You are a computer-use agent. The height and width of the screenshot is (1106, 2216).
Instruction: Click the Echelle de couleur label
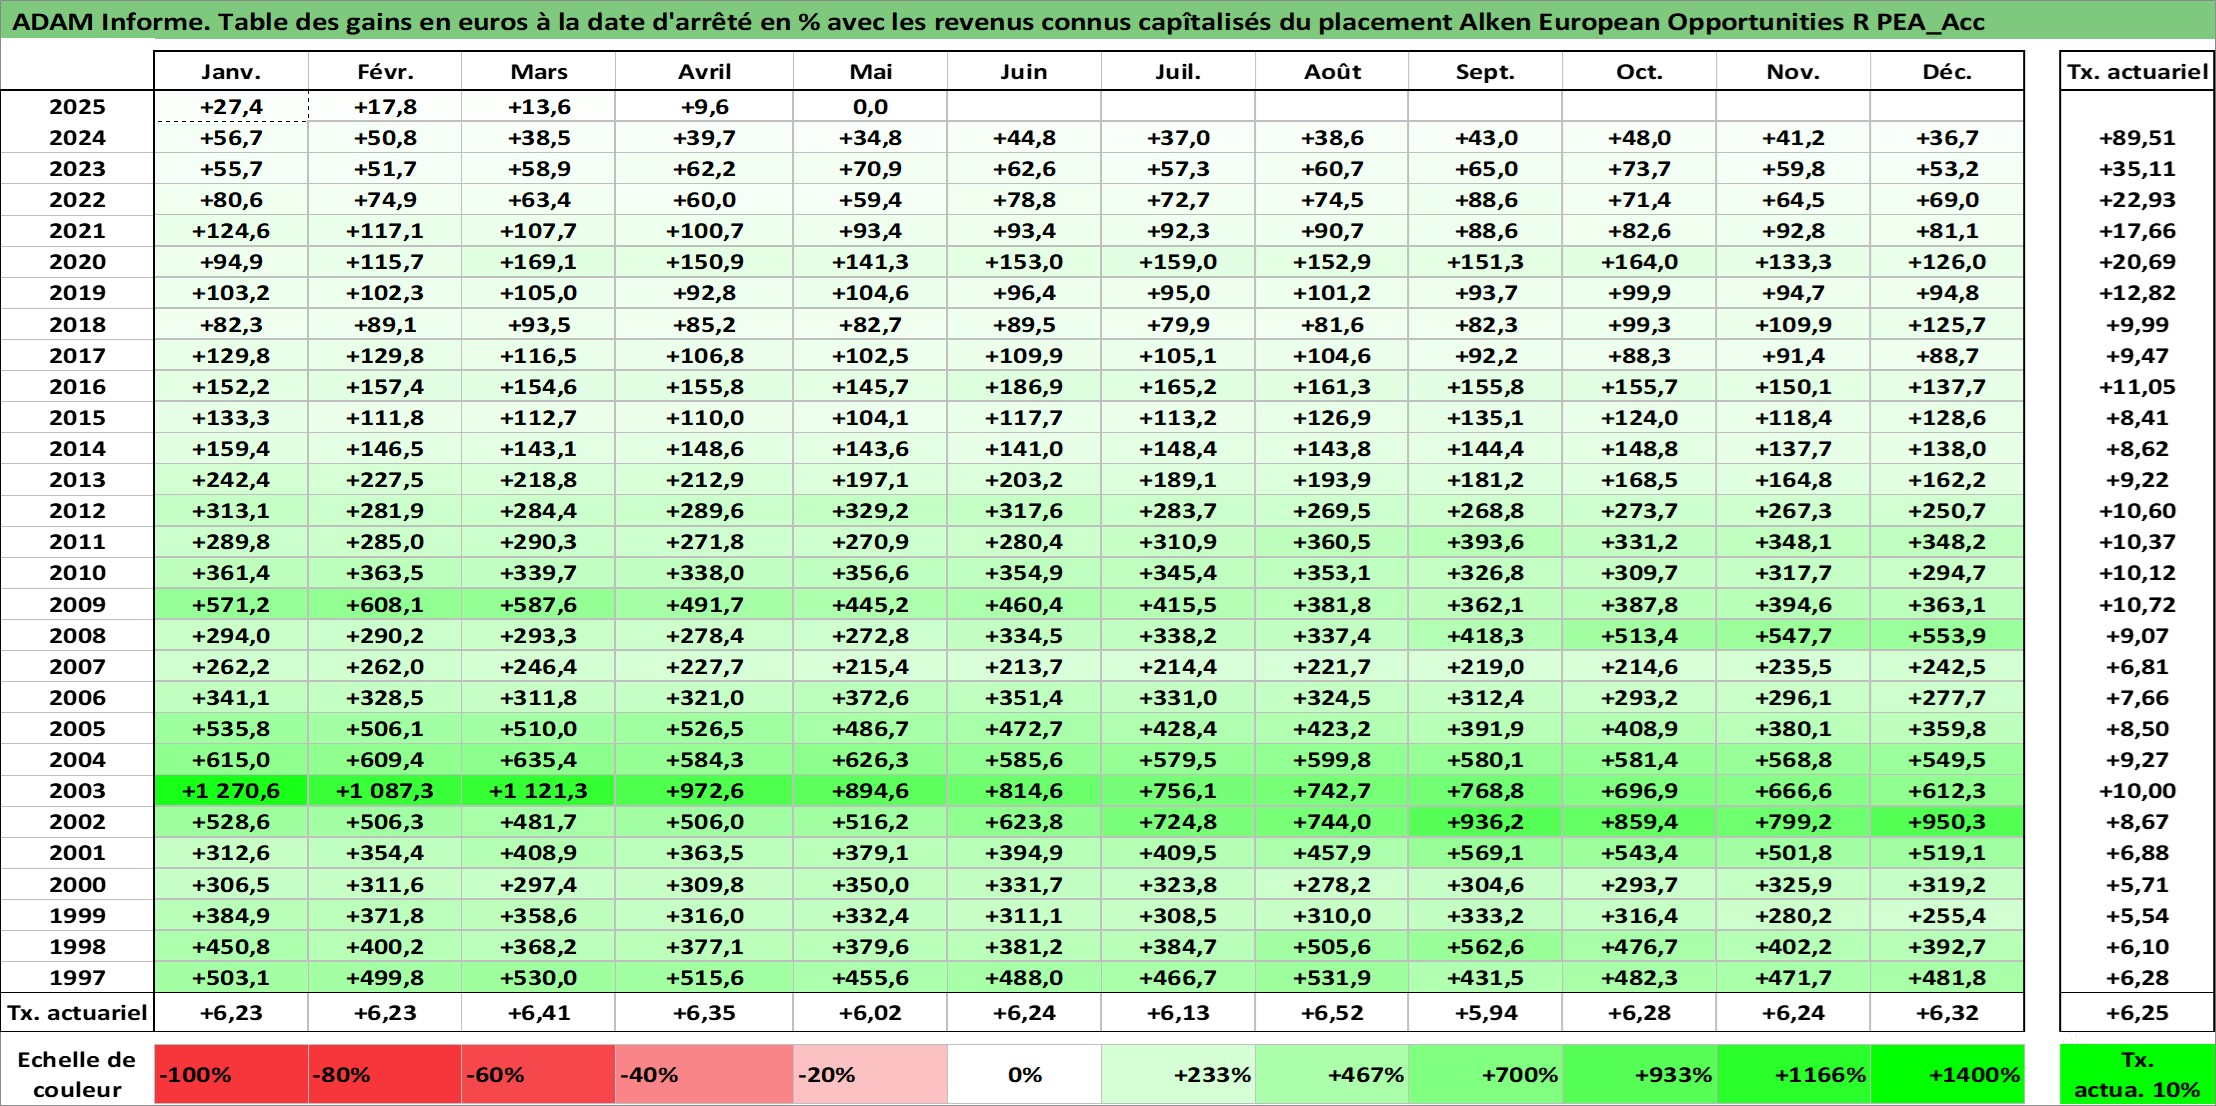point(77,1075)
